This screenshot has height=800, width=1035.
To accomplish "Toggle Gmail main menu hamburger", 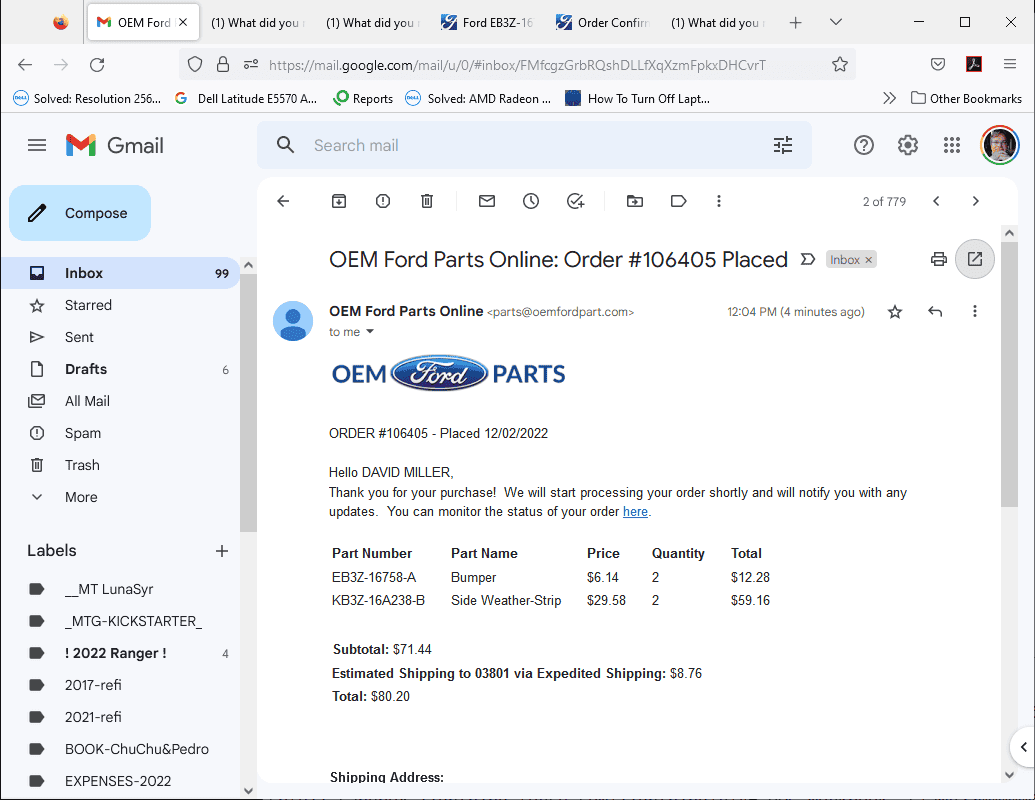I will (37, 145).
